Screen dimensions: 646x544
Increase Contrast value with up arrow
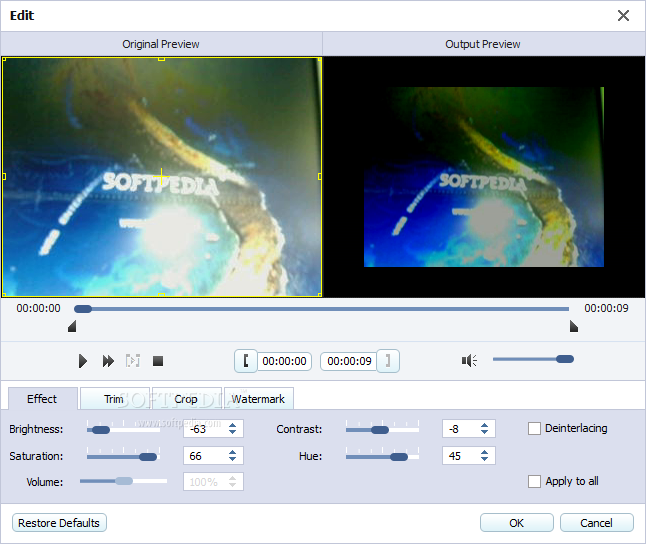point(484,425)
